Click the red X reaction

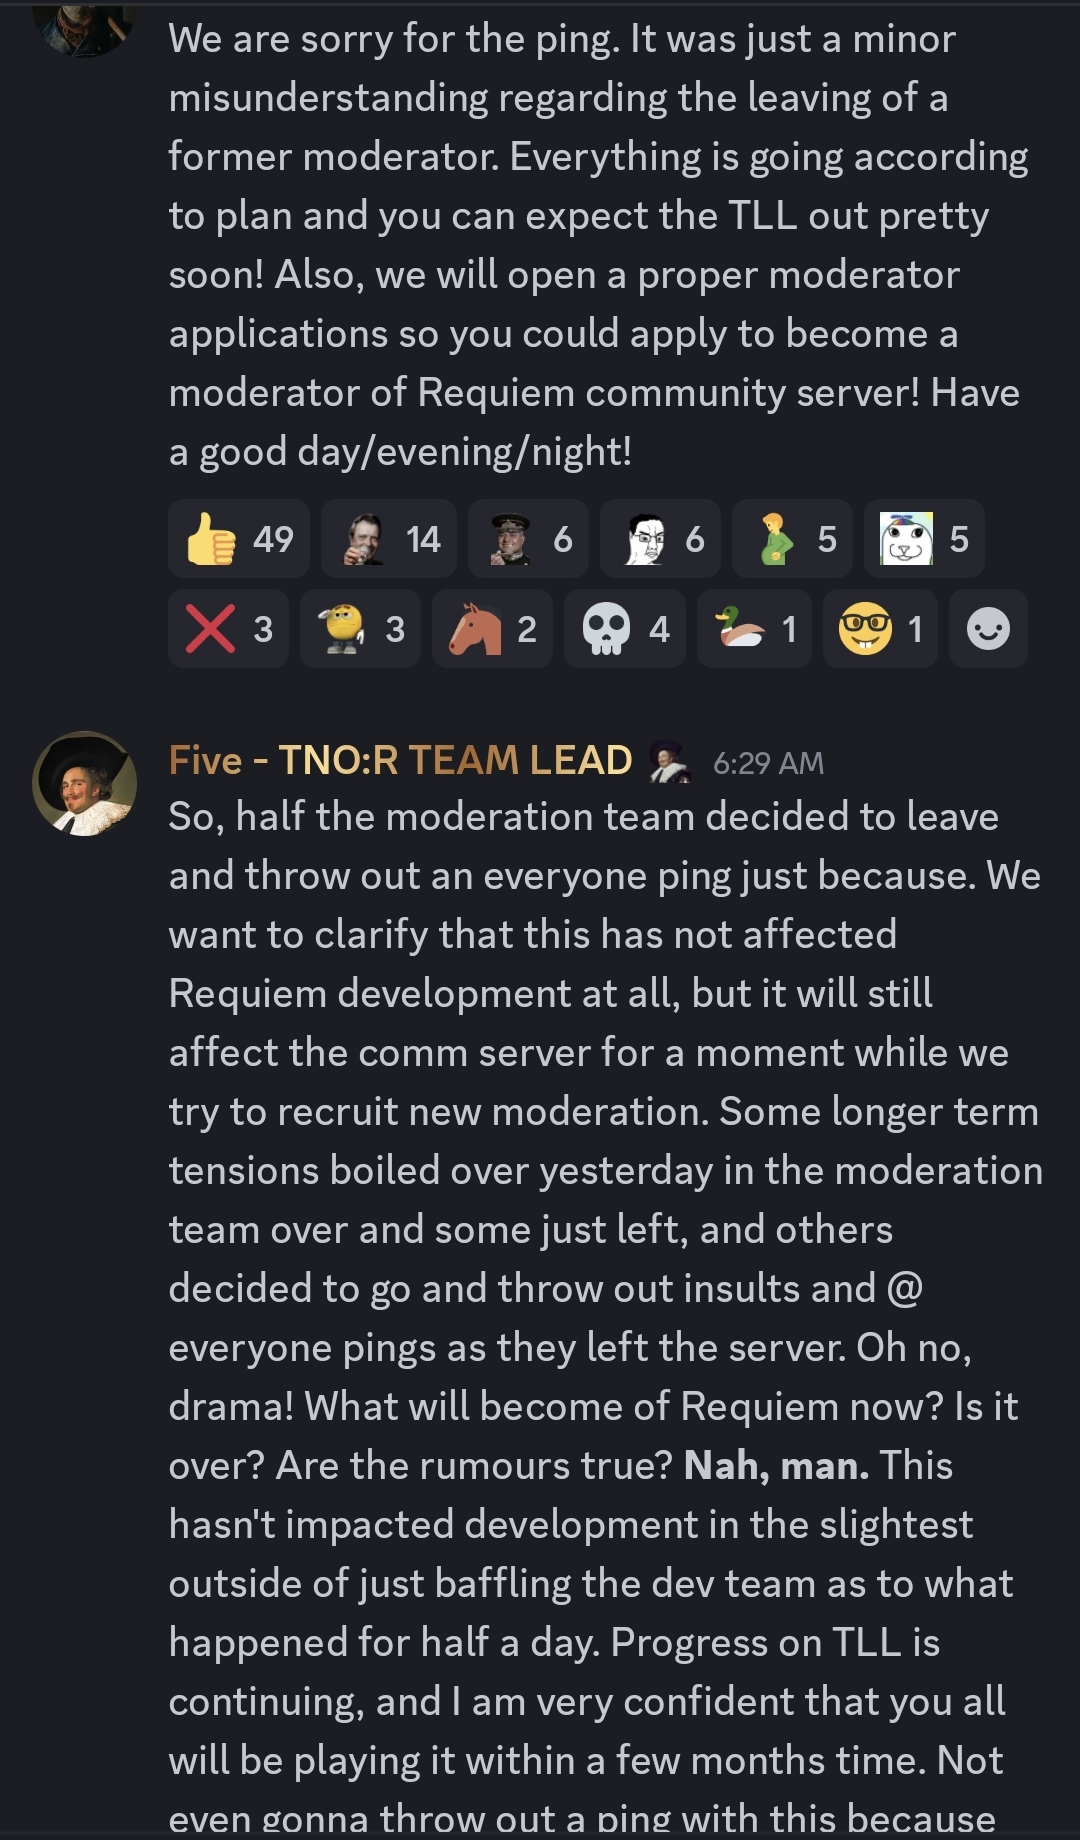pos(229,629)
